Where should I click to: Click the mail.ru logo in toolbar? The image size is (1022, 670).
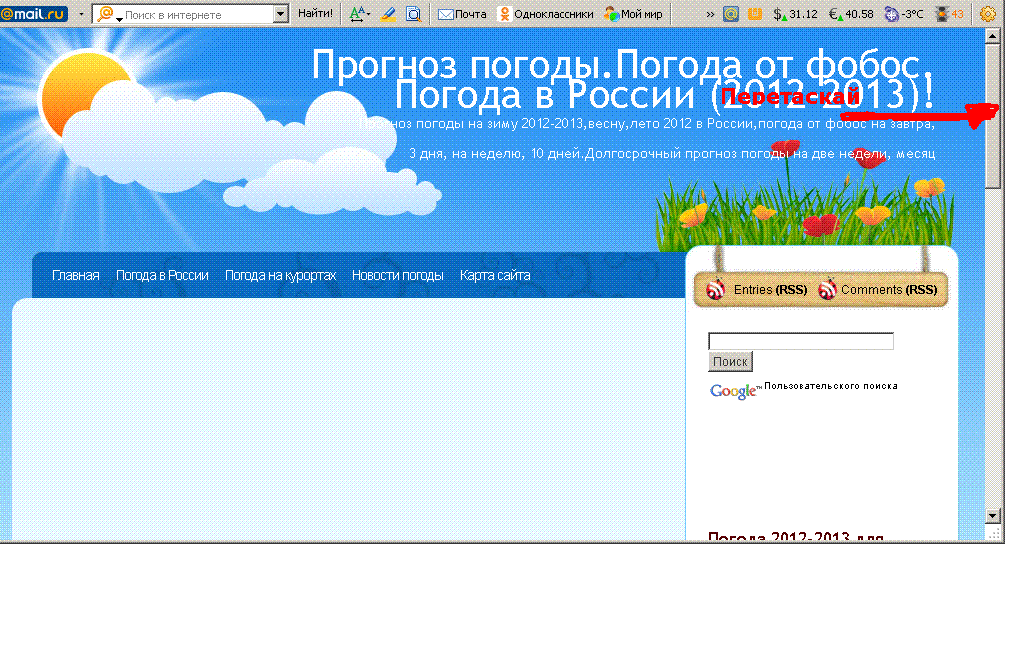(35, 14)
